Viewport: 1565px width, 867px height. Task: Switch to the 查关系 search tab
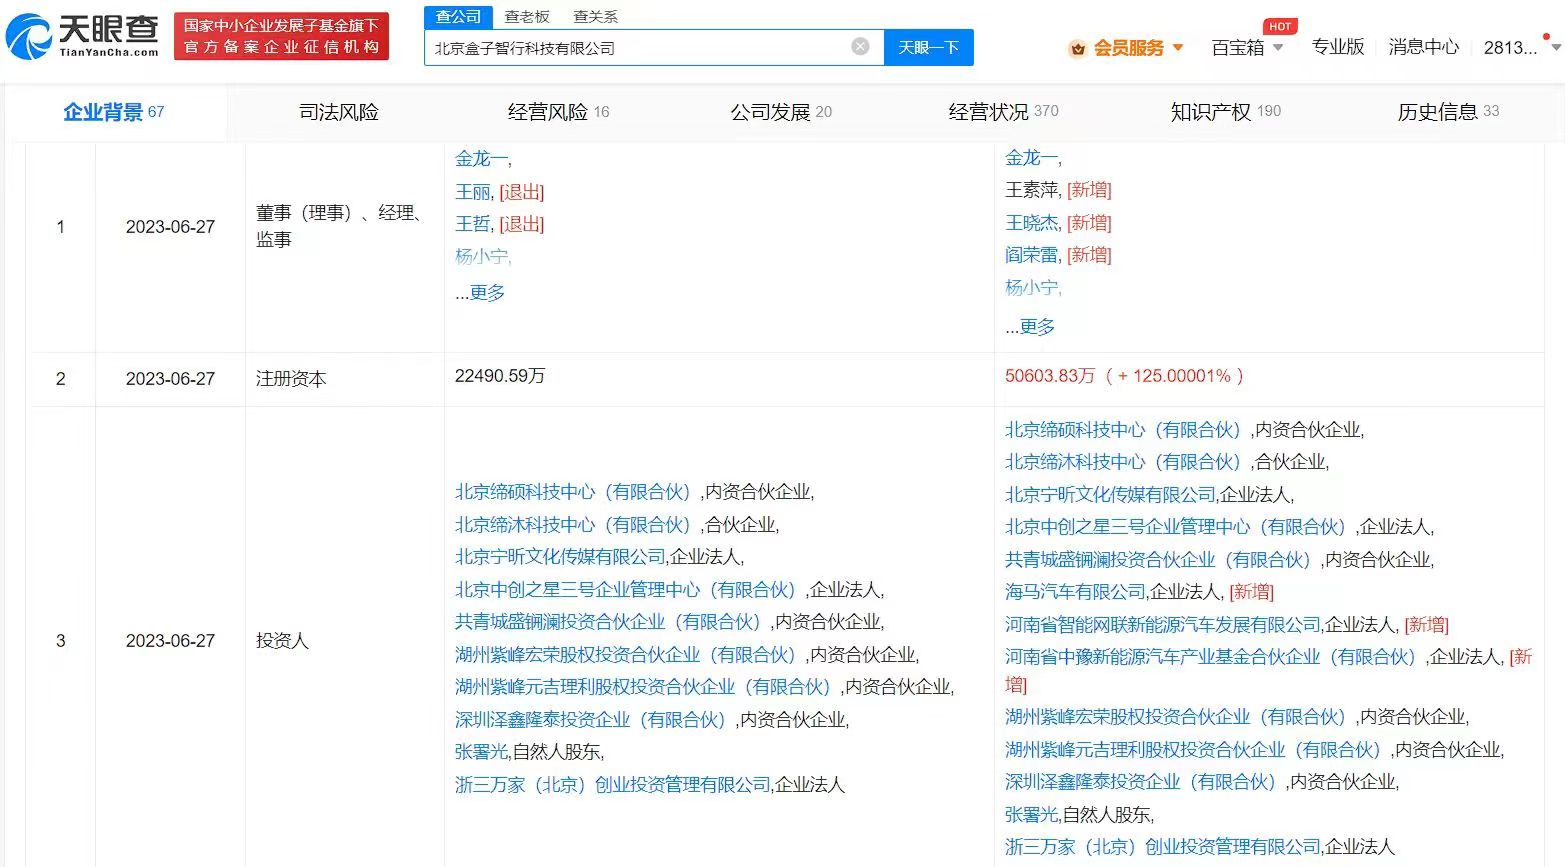[595, 16]
